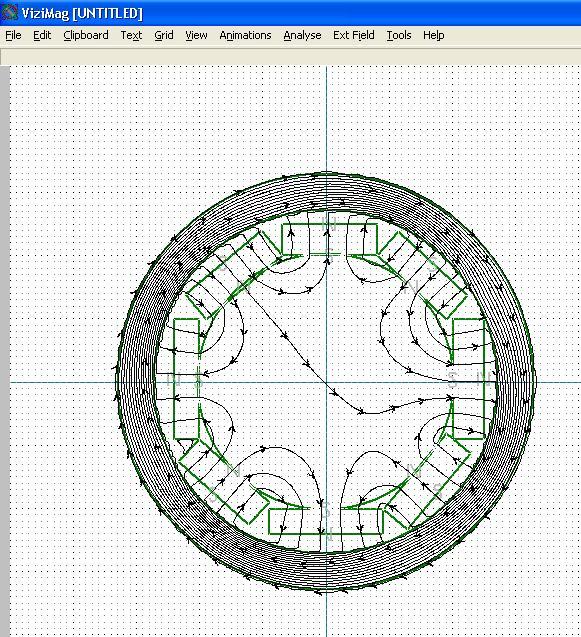Open the Text menu
The image size is (581, 637).
coord(131,35)
